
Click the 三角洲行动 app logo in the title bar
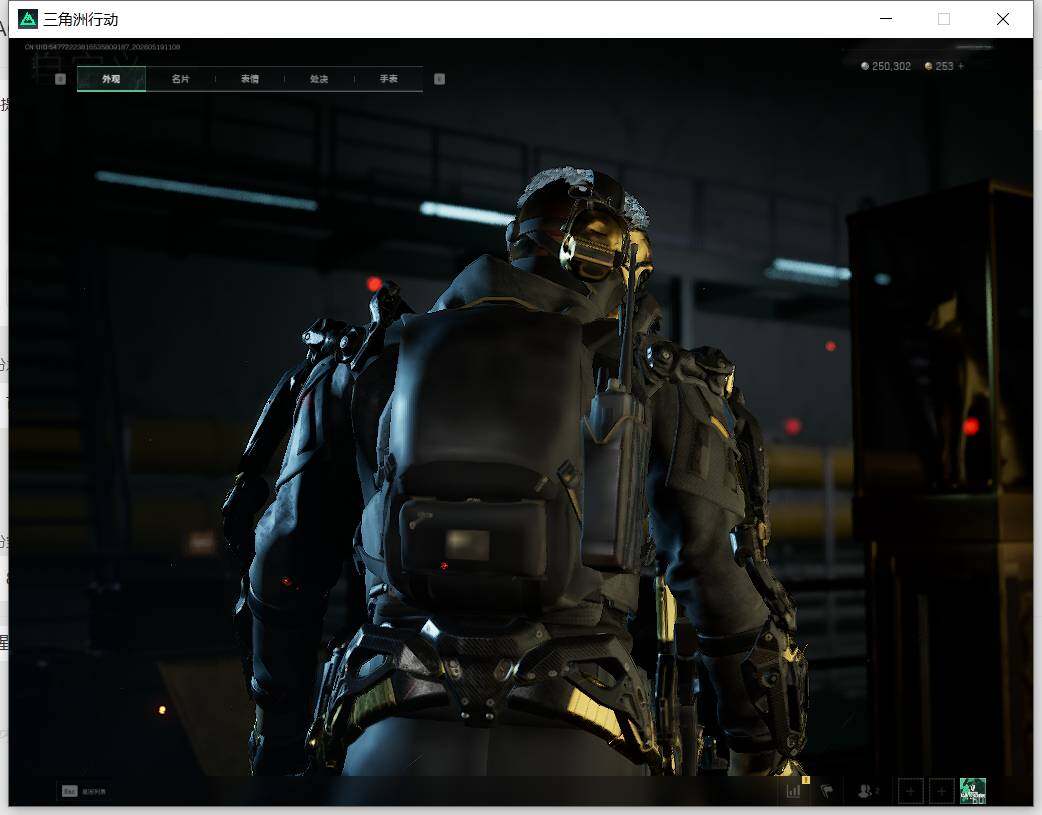[x=28, y=19]
